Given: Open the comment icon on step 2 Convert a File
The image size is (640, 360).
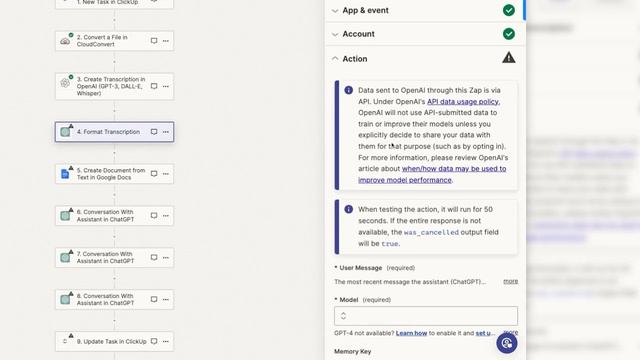Looking at the screenshot, I should (x=154, y=41).
